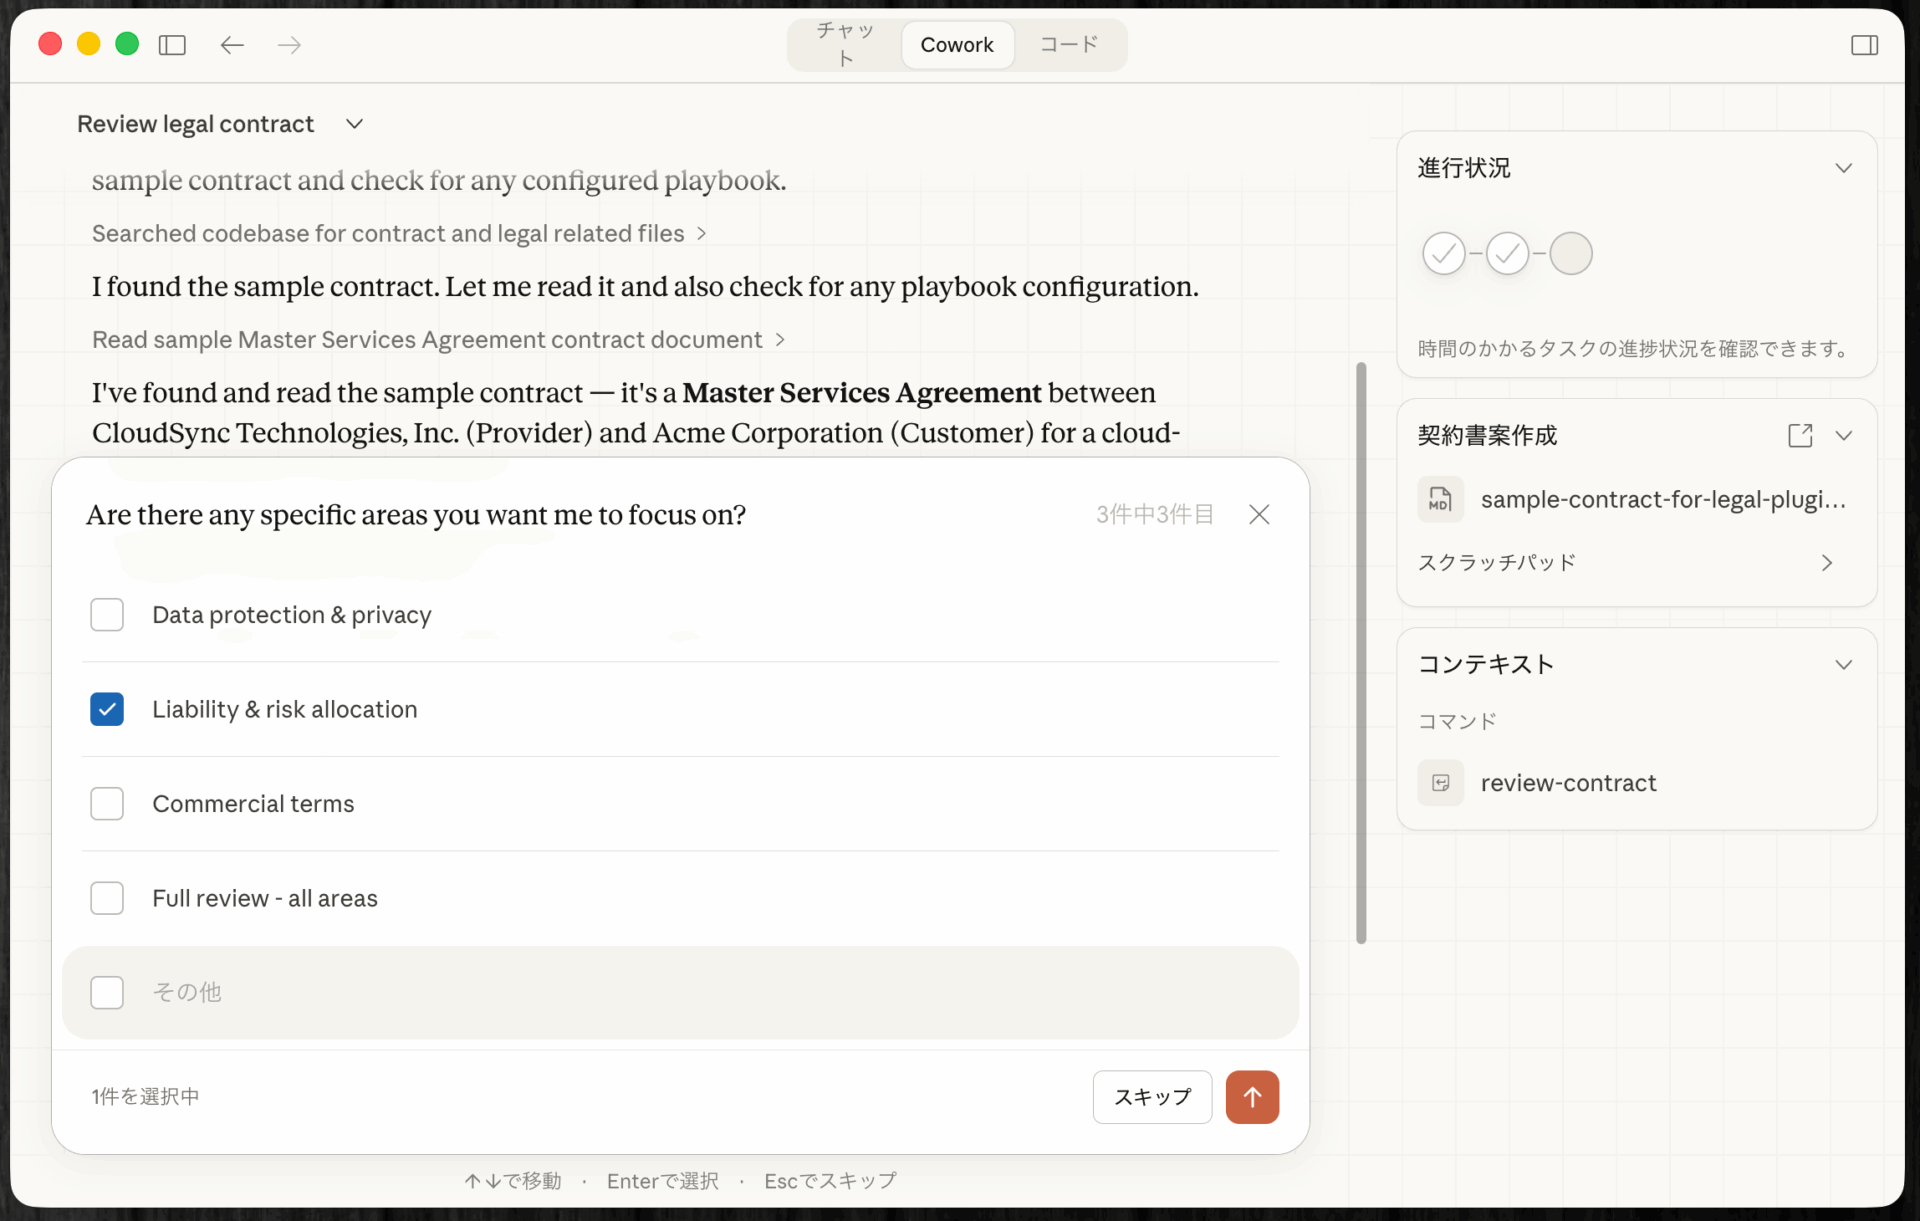Click the orange send arrow button

(1252, 1097)
